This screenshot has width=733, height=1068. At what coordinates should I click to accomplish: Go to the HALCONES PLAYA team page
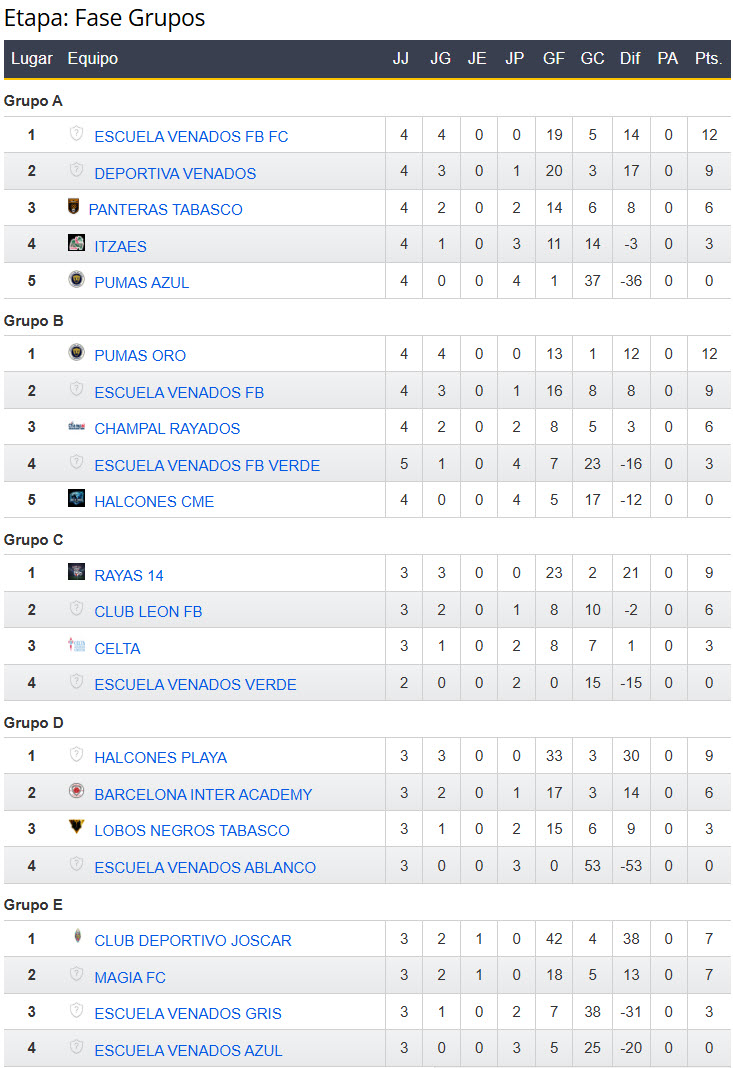tap(160, 757)
